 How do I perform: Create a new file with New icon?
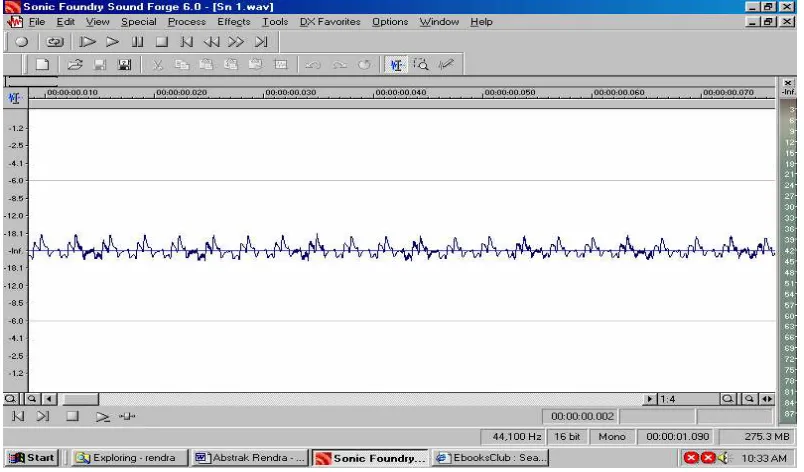tap(42, 65)
